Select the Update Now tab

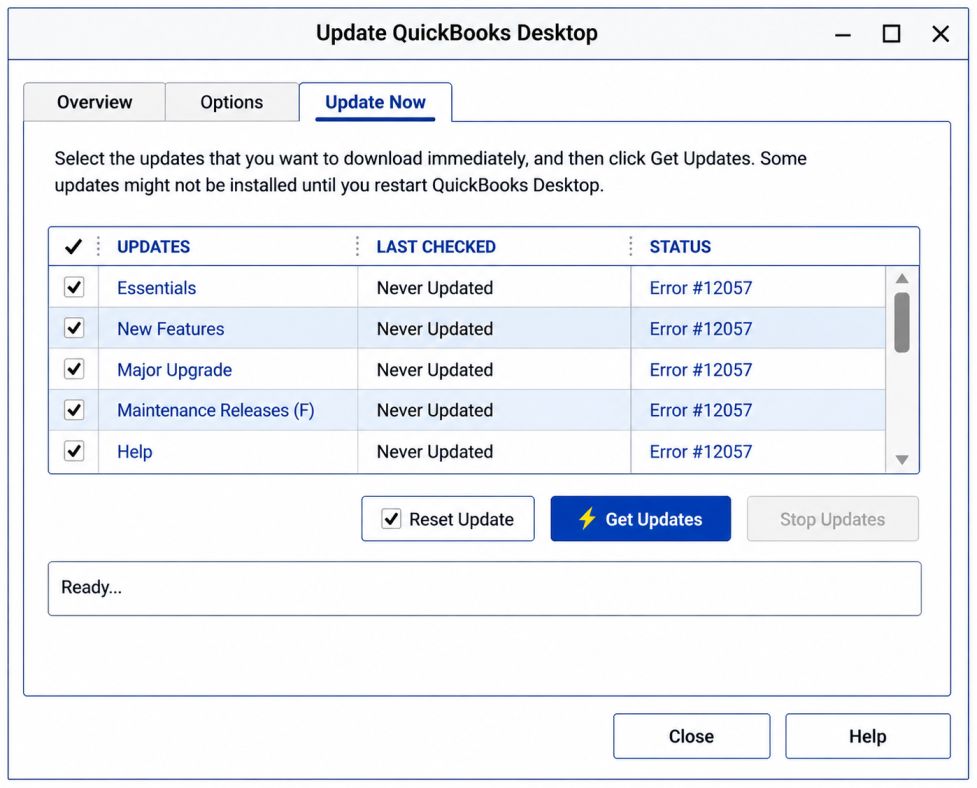click(375, 102)
